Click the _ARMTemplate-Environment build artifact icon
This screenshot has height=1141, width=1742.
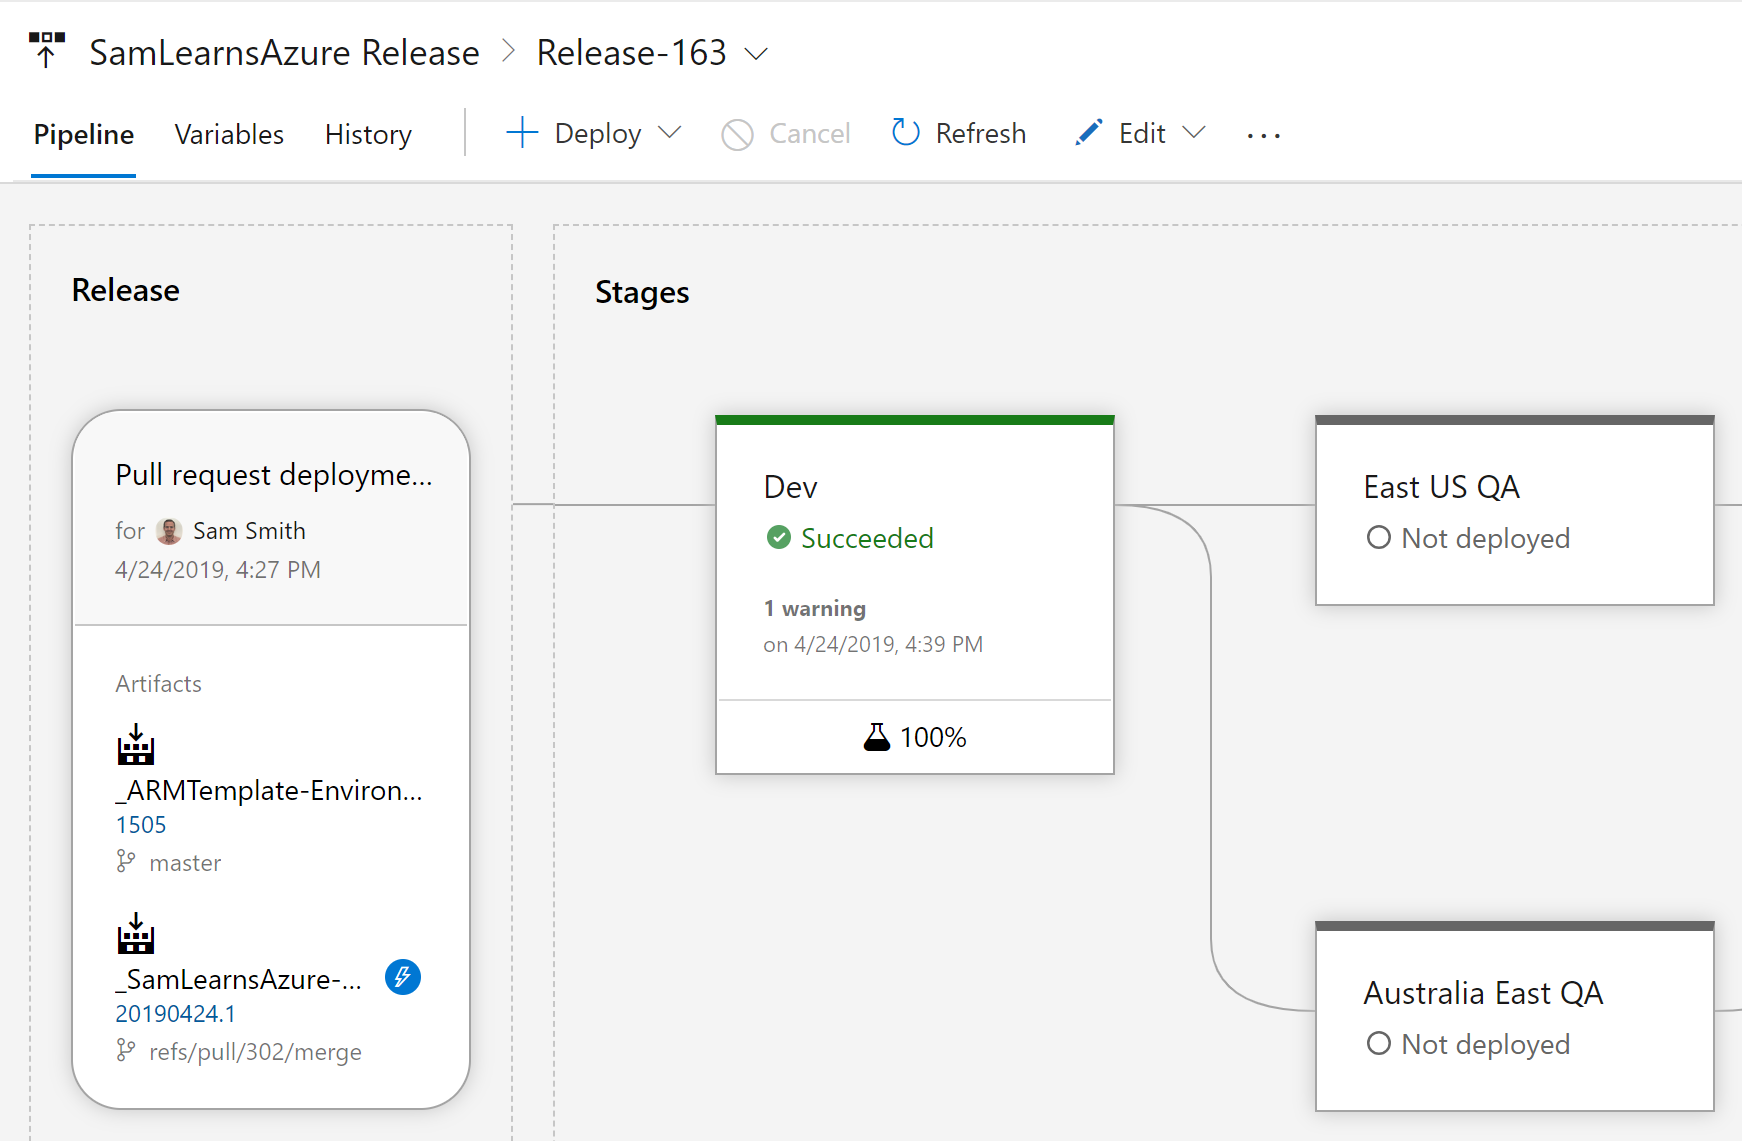pos(136,745)
